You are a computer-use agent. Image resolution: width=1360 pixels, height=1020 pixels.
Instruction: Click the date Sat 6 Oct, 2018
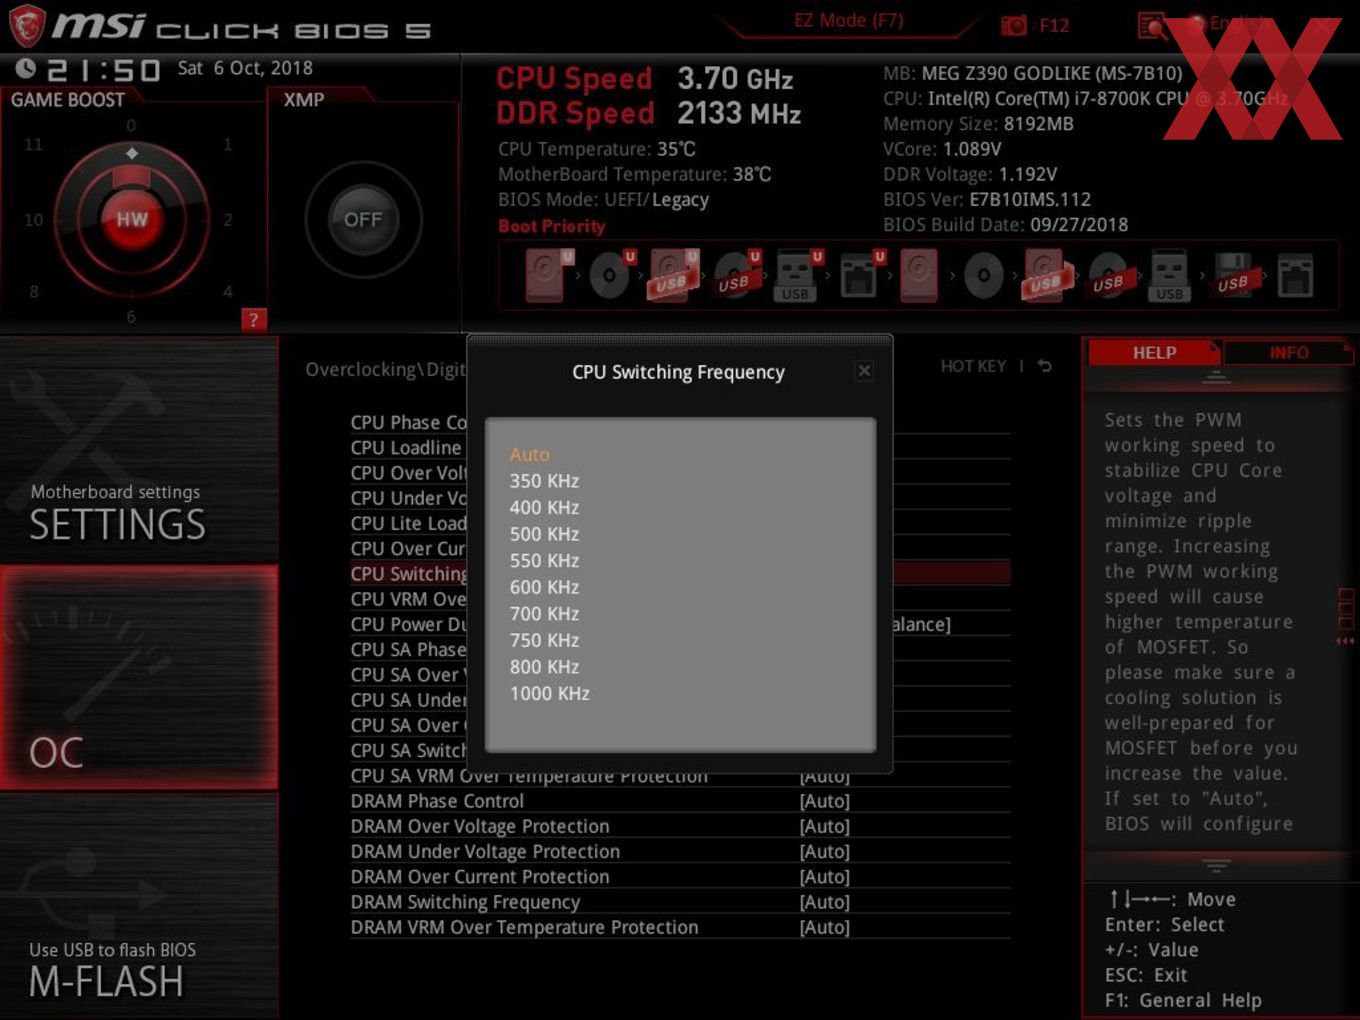tap(245, 68)
